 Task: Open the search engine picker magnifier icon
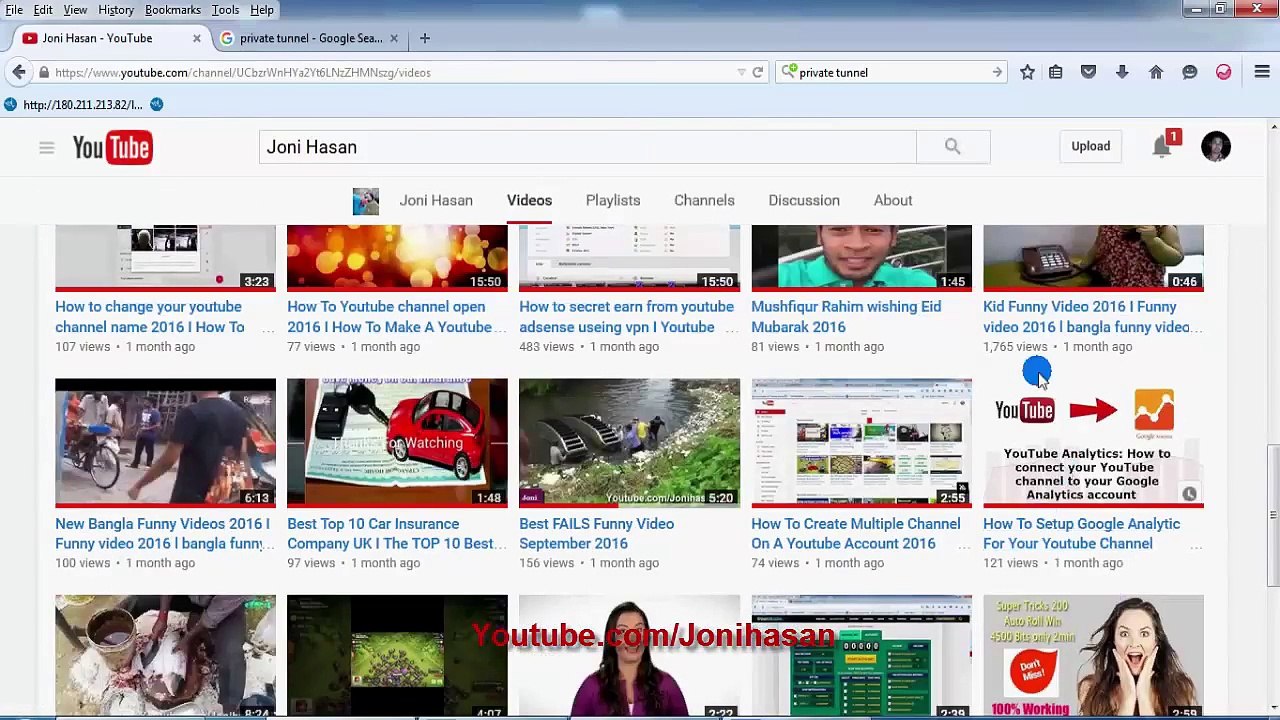(789, 72)
